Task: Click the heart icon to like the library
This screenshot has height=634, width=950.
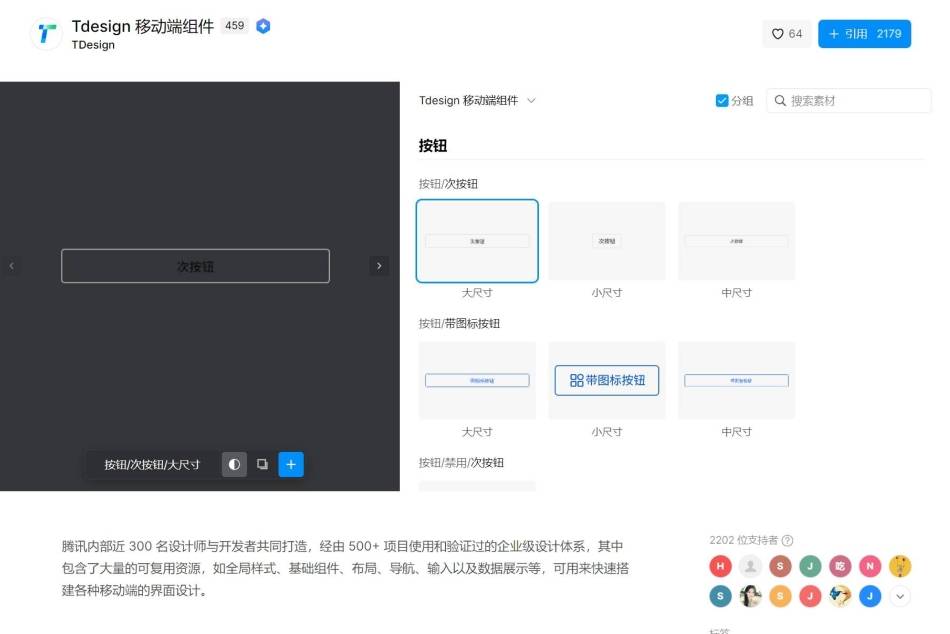Action: pos(777,33)
